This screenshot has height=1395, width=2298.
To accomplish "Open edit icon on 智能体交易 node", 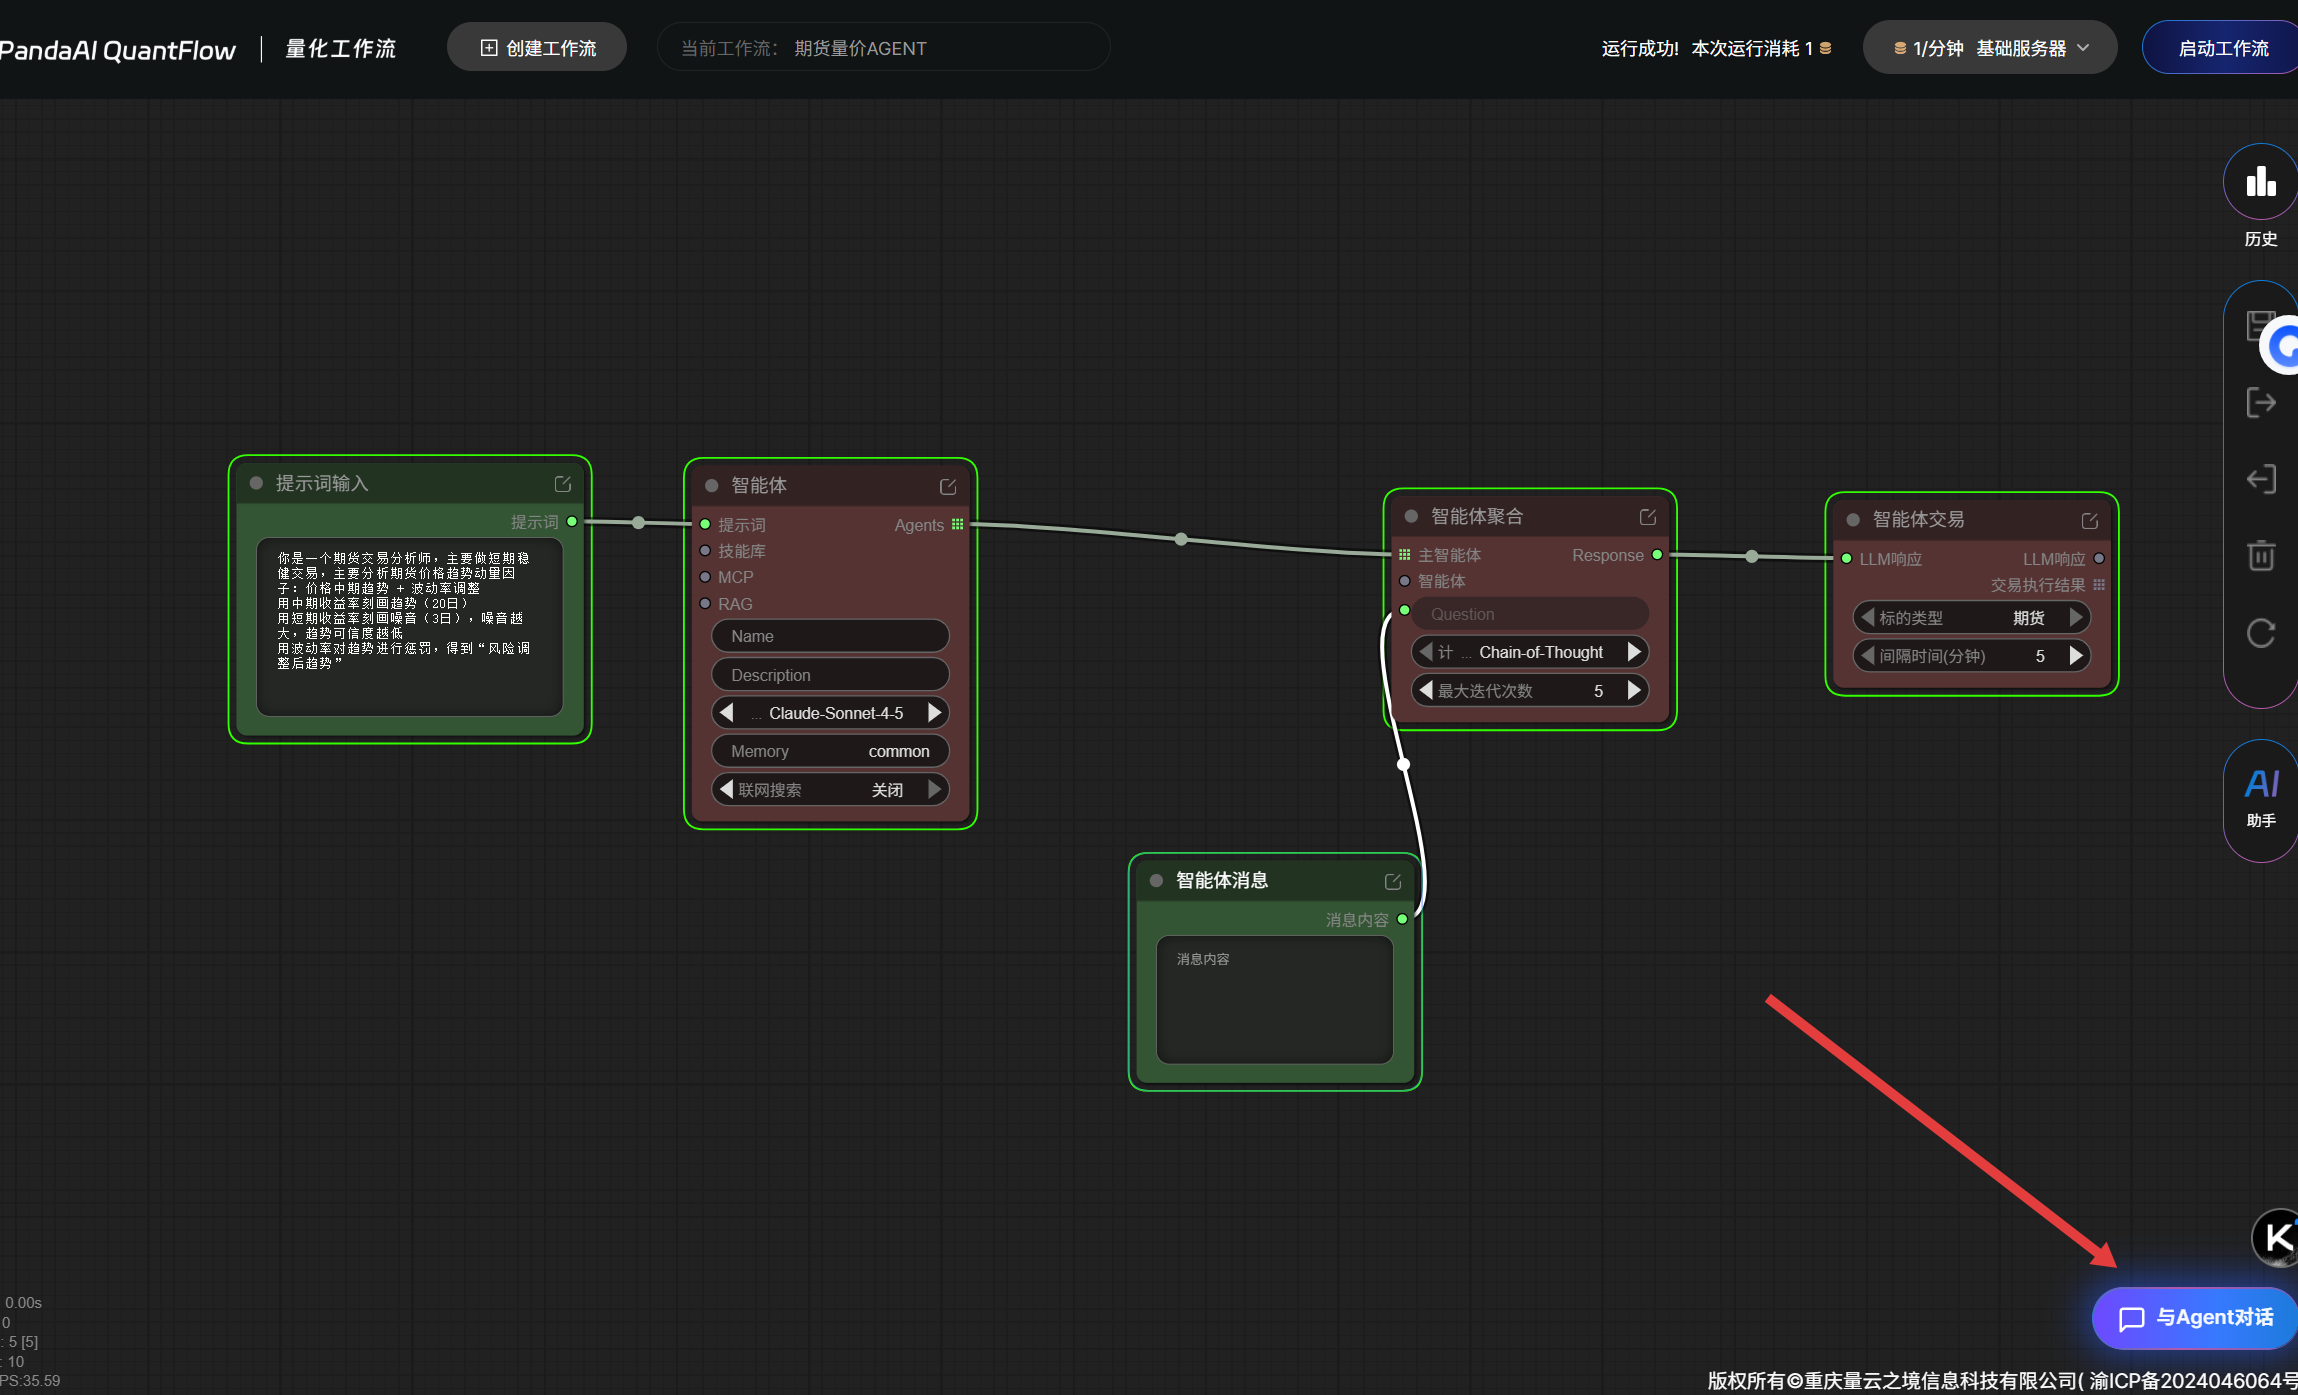I will pyautogui.click(x=2090, y=521).
